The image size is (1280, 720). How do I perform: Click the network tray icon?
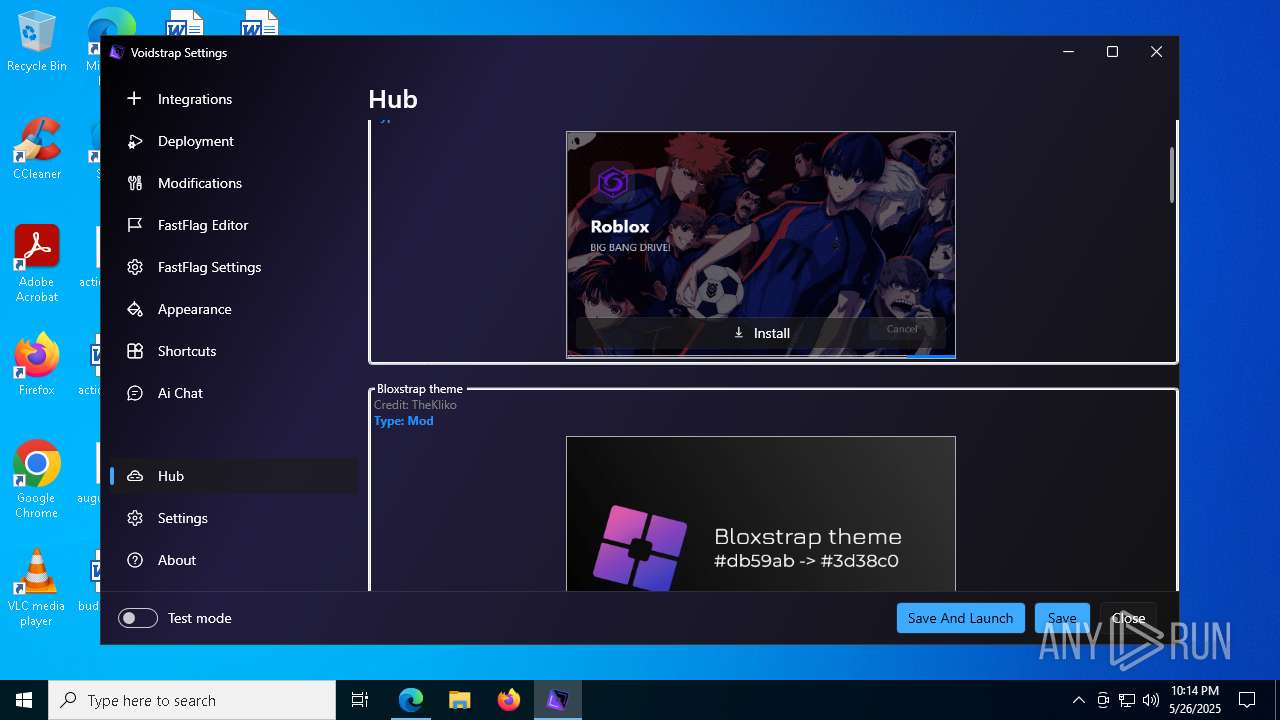[x=1127, y=700]
